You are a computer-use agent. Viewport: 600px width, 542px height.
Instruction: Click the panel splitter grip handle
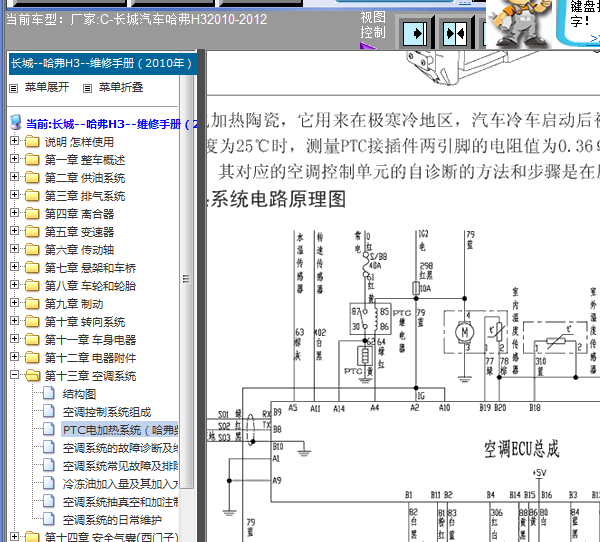click(186, 279)
